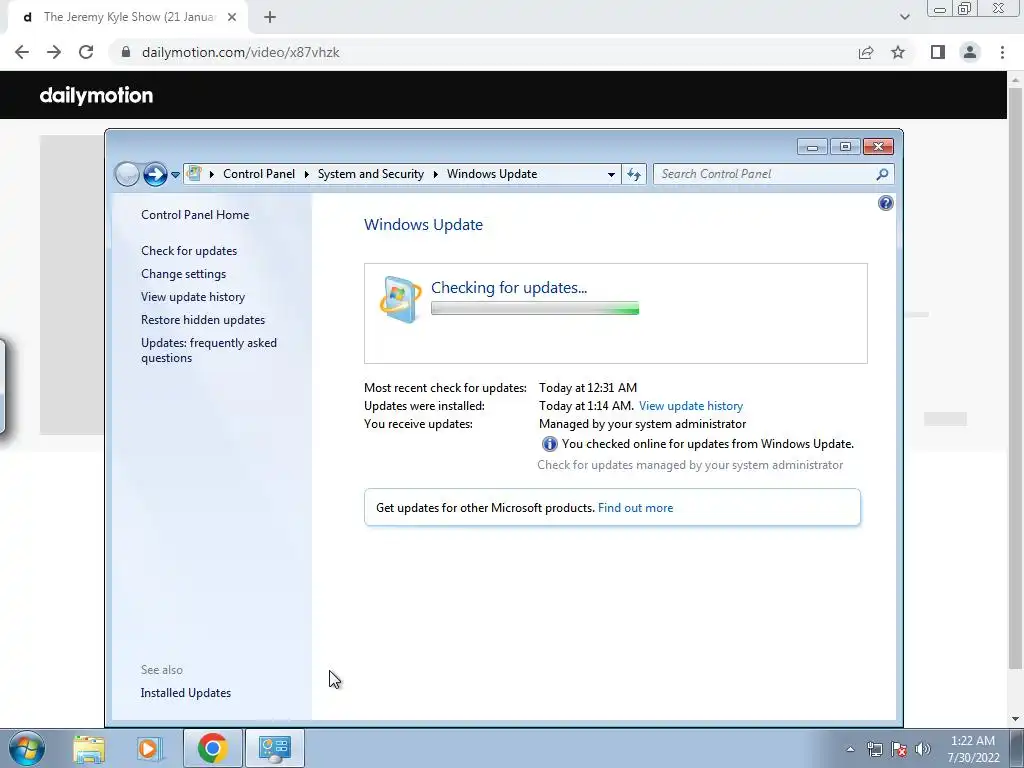Click Find out more link
This screenshot has width=1024, height=768.
[x=635, y=508]
